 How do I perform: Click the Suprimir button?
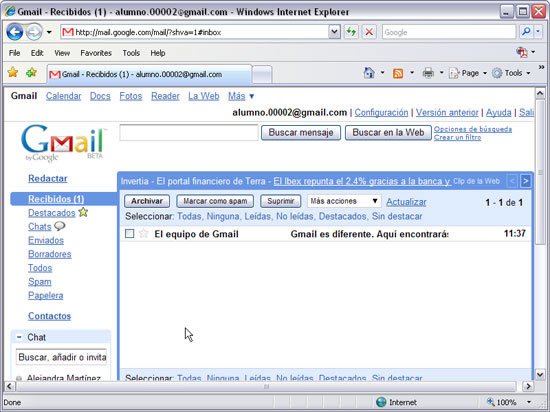(281, 201)
